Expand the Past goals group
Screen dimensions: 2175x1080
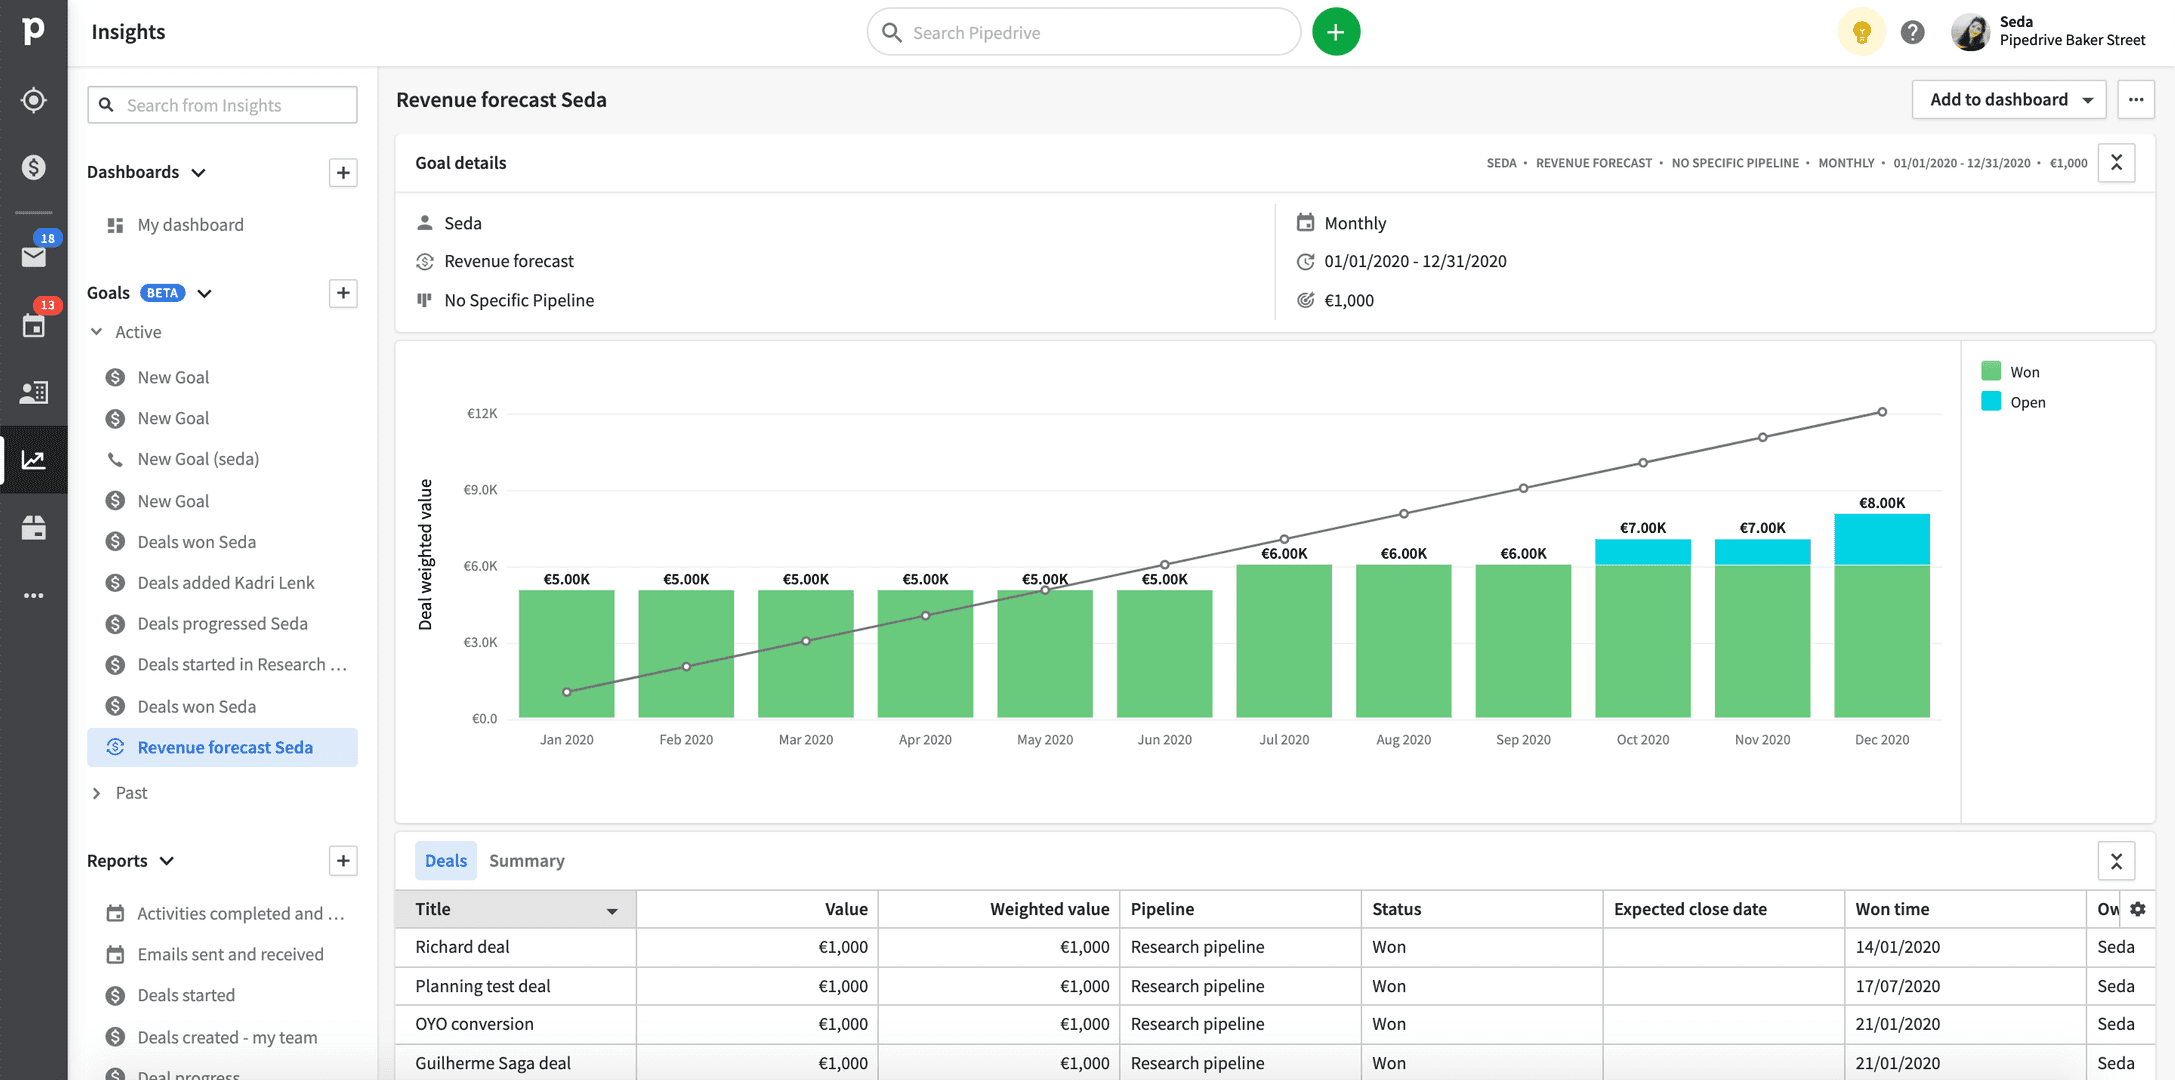coord(96,793)
